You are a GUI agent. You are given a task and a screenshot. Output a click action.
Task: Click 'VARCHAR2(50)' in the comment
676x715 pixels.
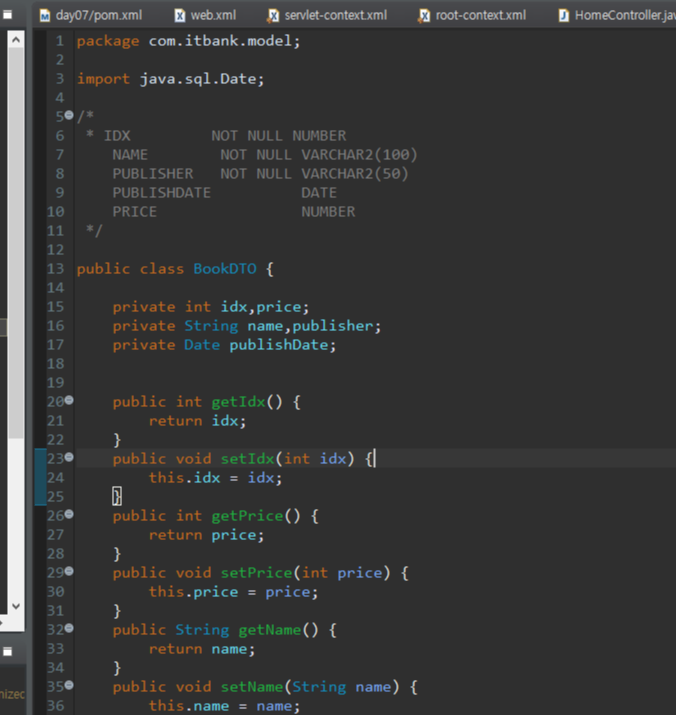[354, 174]
